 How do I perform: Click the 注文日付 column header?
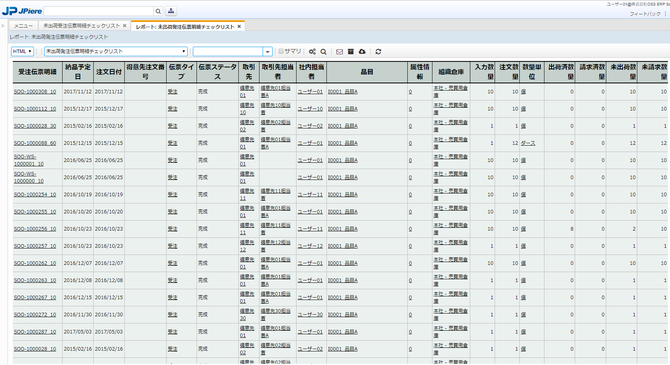[109, 72]
